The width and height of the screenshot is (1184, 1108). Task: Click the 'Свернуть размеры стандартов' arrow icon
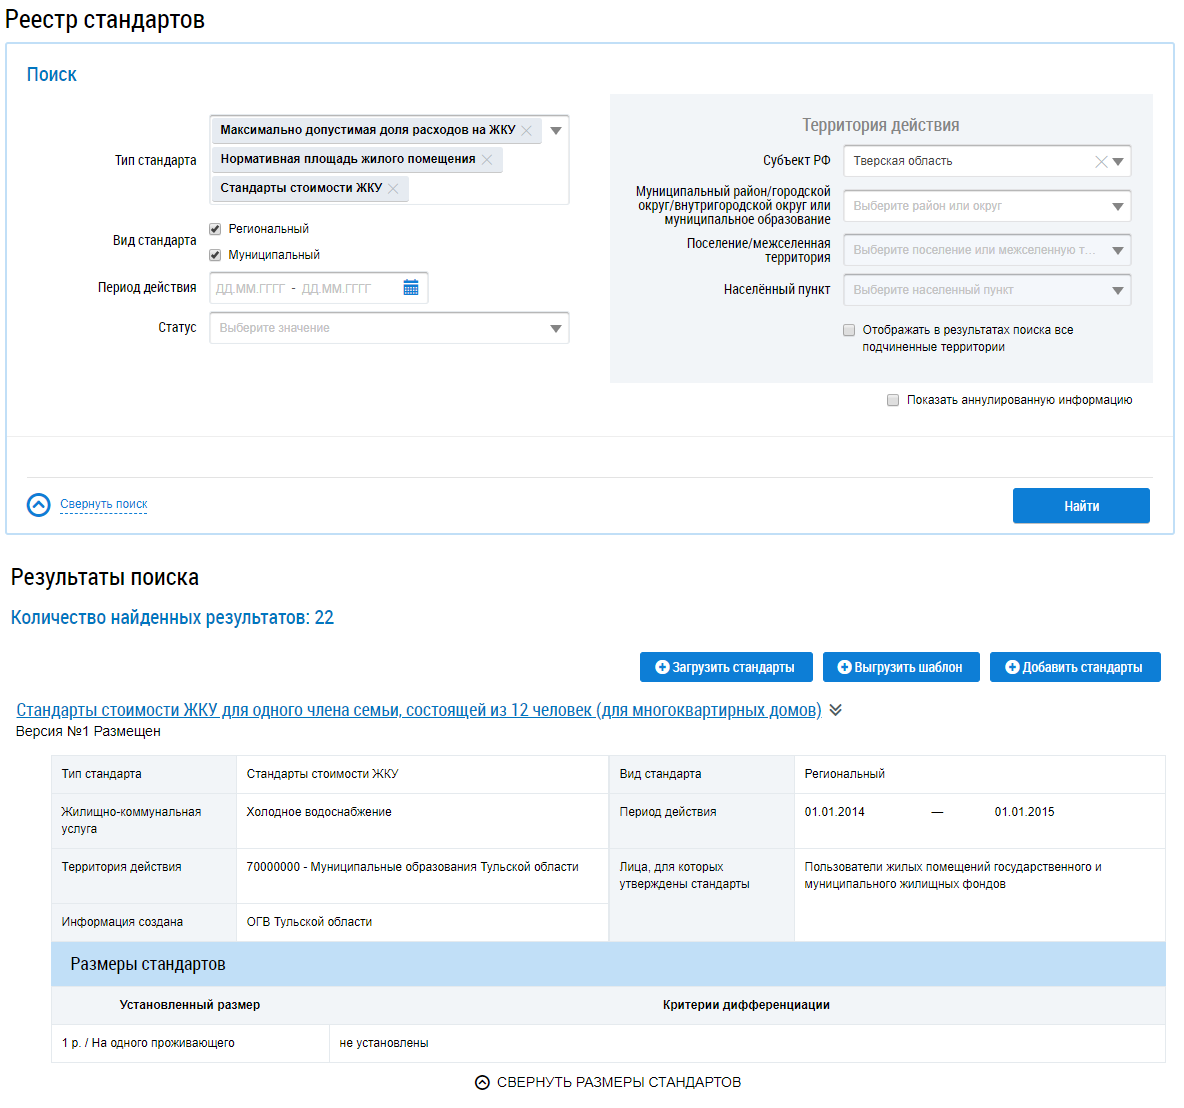(482, 1082)
